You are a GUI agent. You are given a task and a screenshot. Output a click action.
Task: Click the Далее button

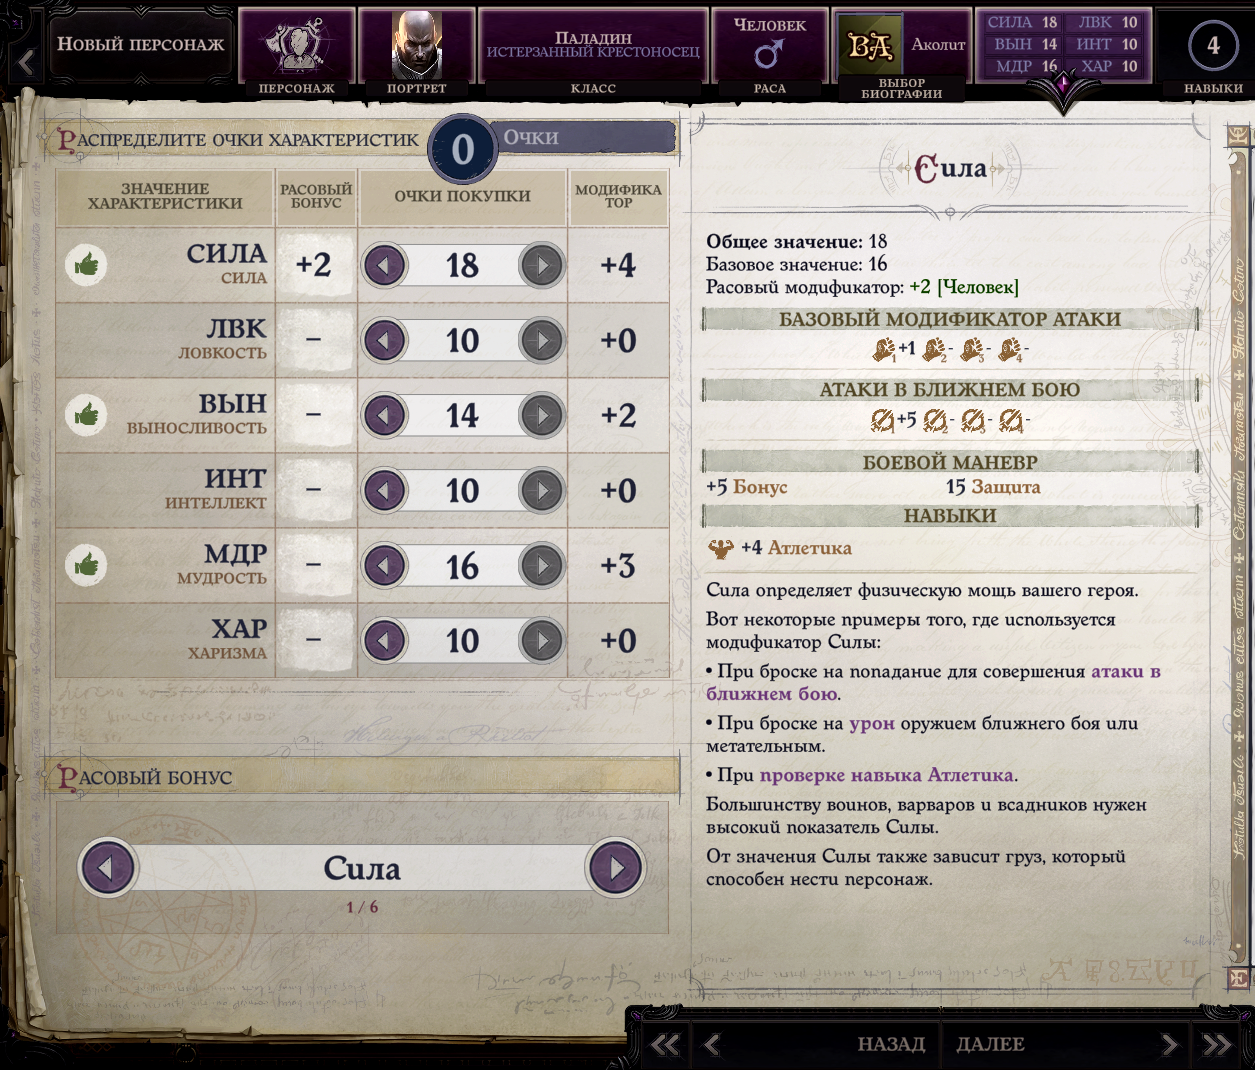pyautogui.click(x=990, y=1044)
